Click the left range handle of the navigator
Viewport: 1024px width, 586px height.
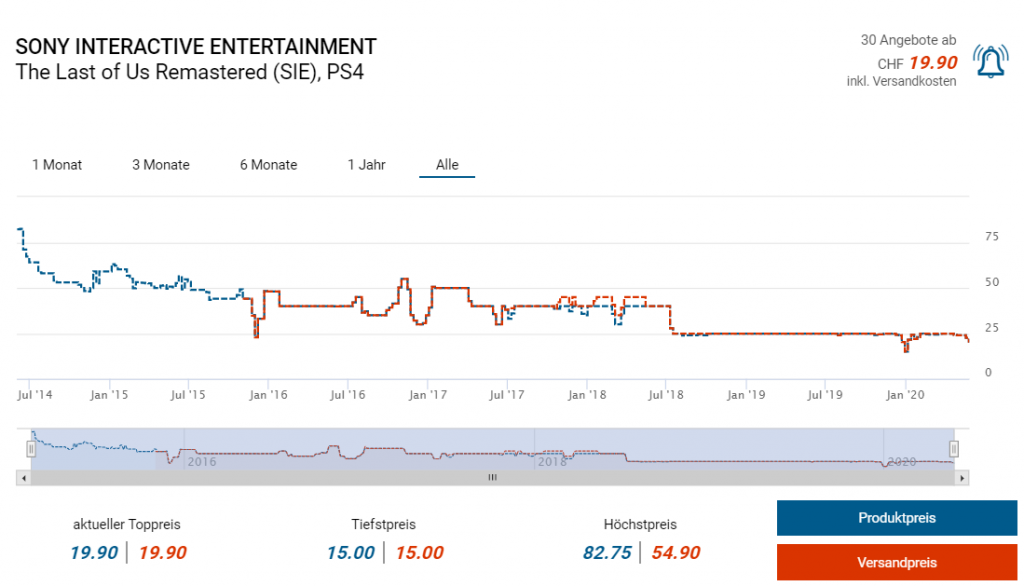point(31,449)
